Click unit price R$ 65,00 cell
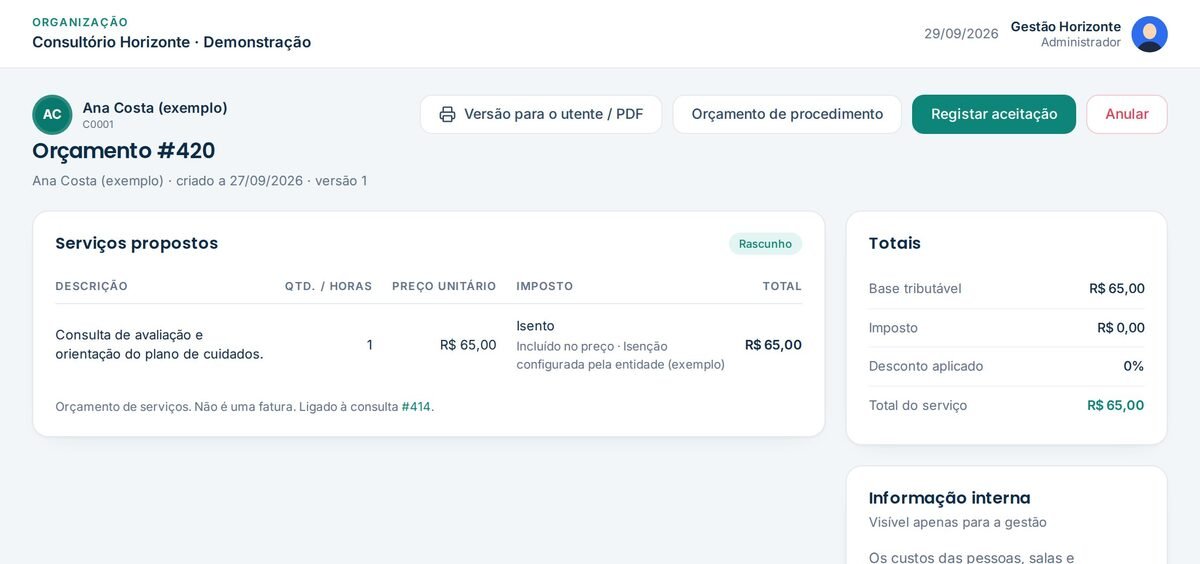Screen dimensions: 1200x564 468,345
